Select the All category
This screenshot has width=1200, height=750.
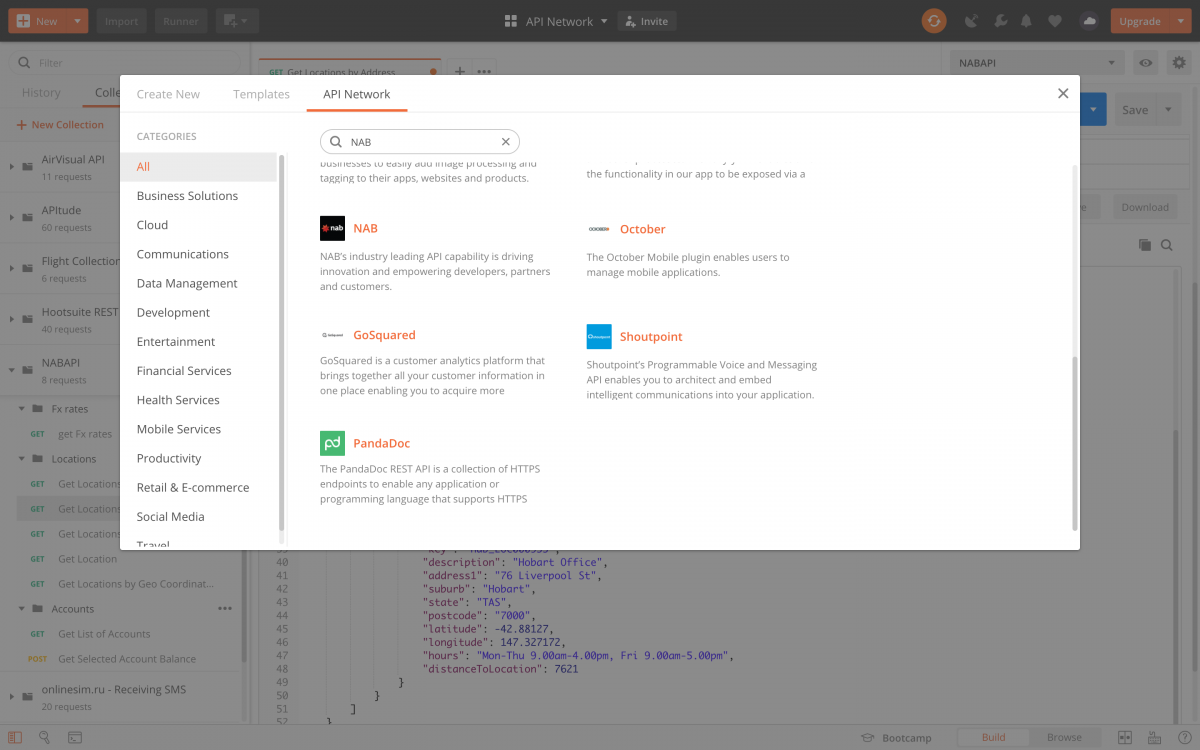point(198,167)
